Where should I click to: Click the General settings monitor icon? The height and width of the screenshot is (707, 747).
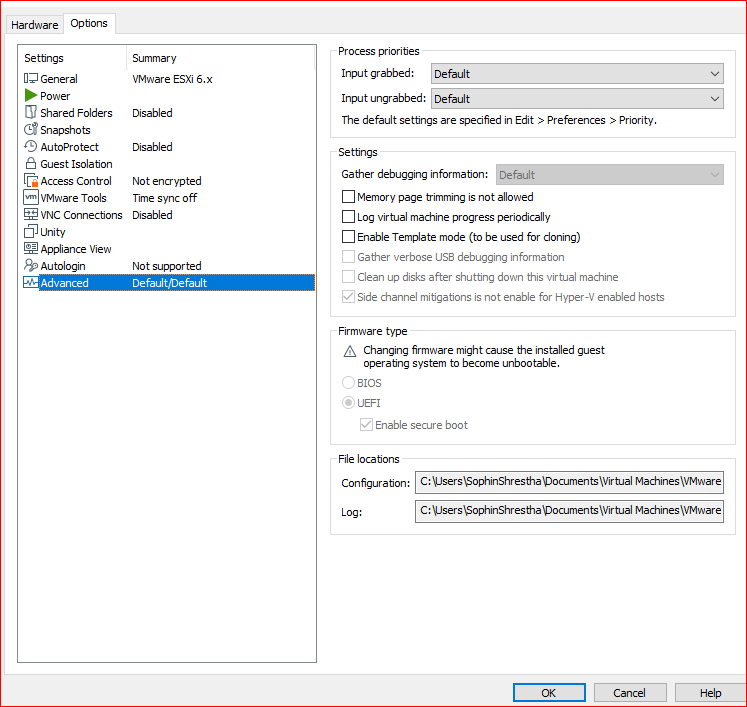click(31, 78)
